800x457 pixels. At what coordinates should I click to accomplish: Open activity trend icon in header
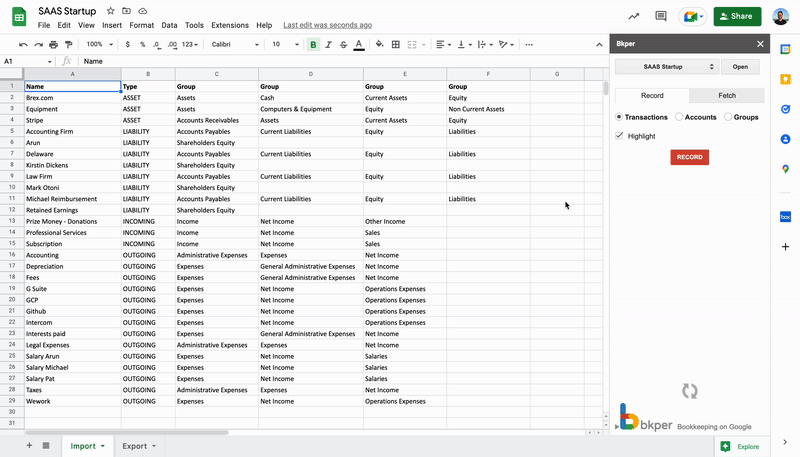(634, 16)
